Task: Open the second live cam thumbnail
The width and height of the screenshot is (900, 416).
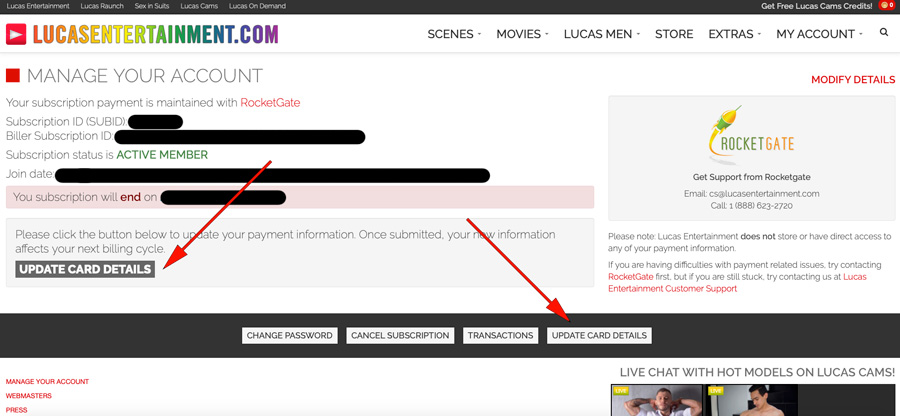Action: [x=752, y=401]
